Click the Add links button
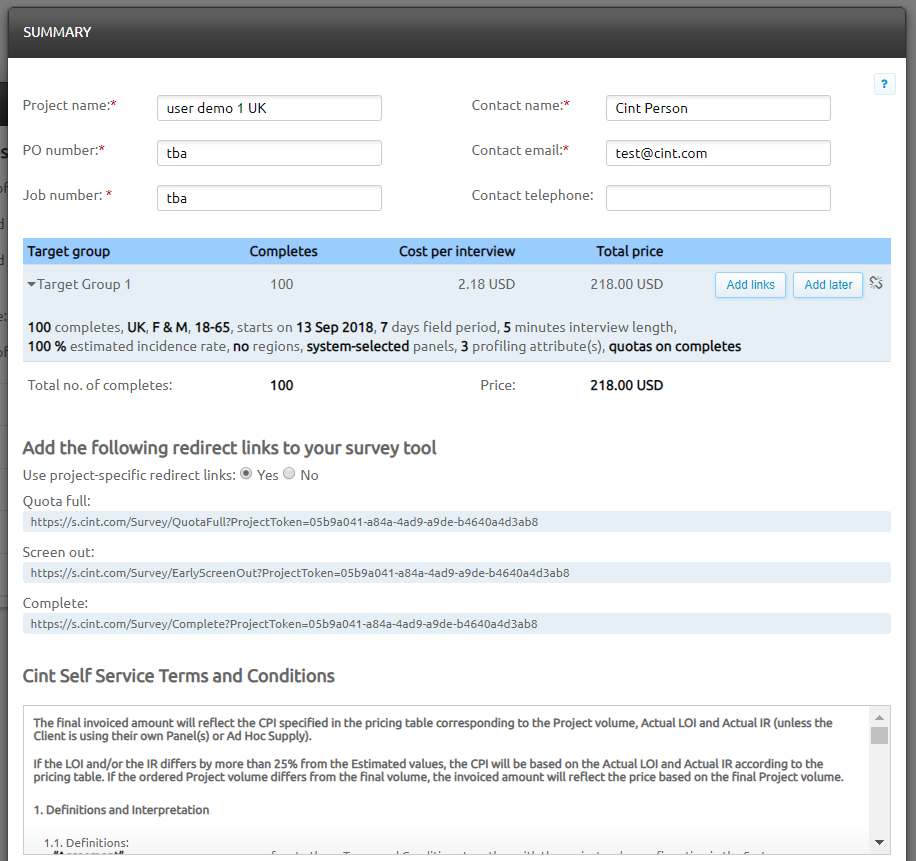The height and width of the screenshot is (861, 916). [x=750, y=285]
